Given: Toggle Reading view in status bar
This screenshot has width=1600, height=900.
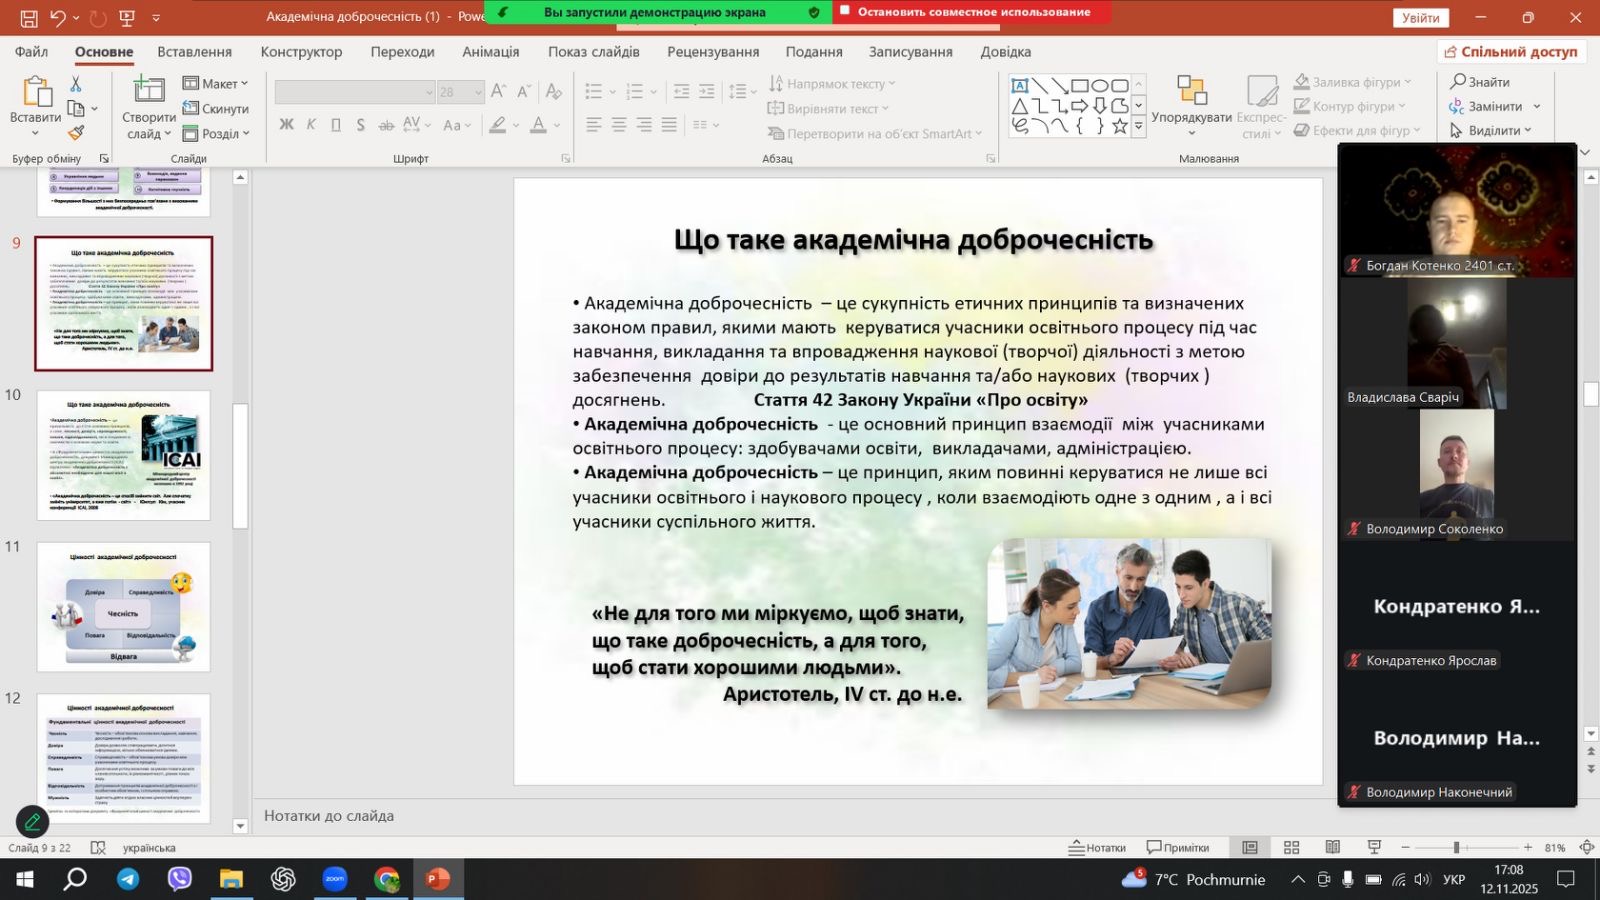Looking at the screenshot, I should point(1333,847).
